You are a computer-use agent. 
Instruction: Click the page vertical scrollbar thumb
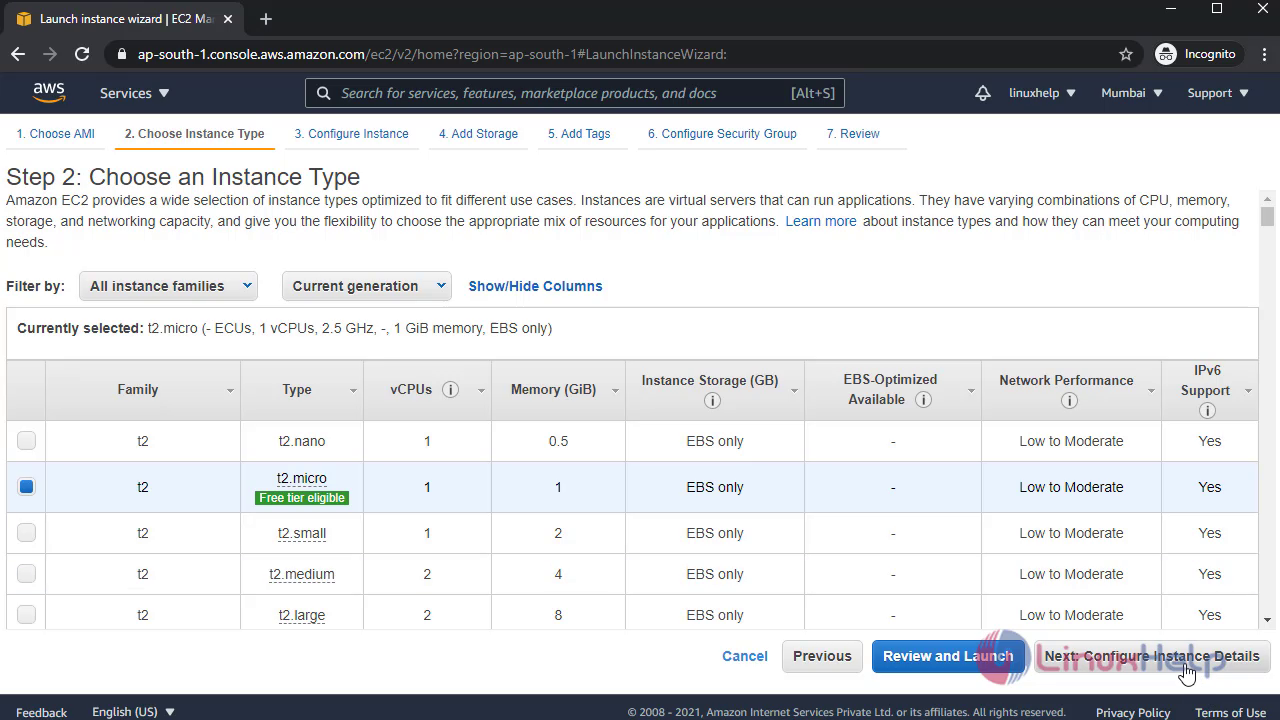pyautogui.click(x=1268, y=217)
